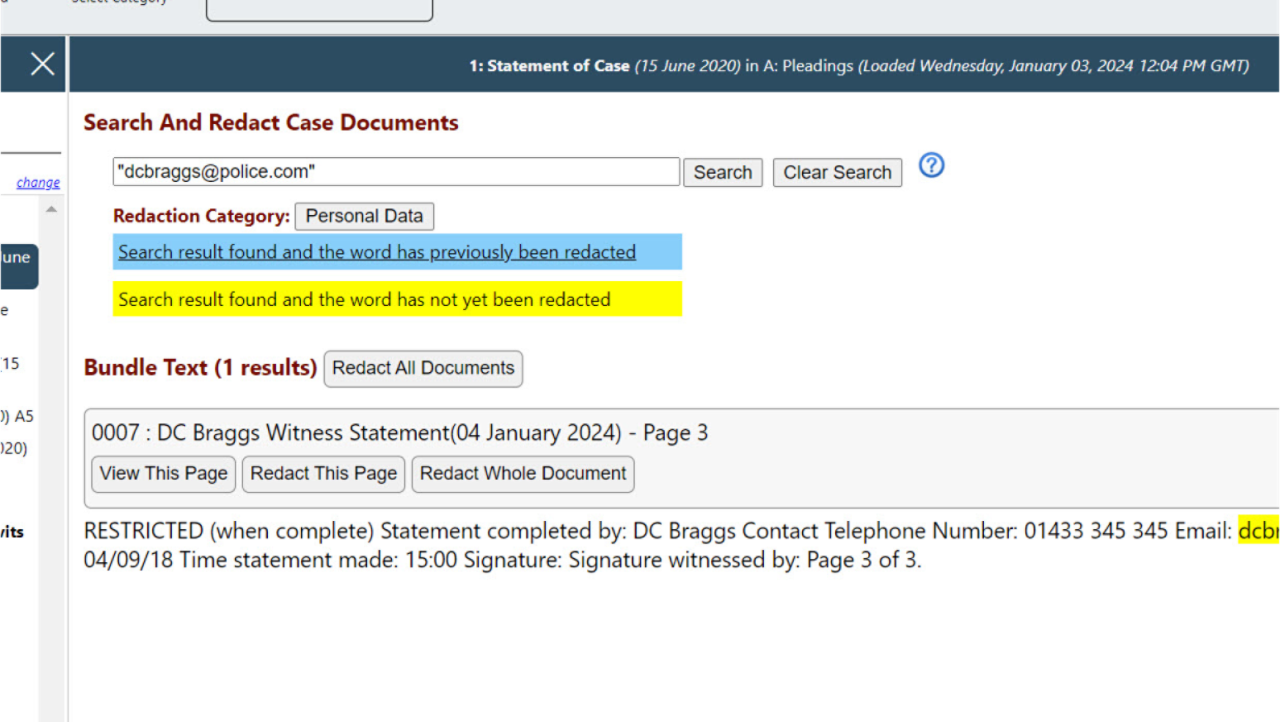Select Redact This Page
Image resolution: width=1280 pixels, height=722 pixels.
click(x=323, y=474)
